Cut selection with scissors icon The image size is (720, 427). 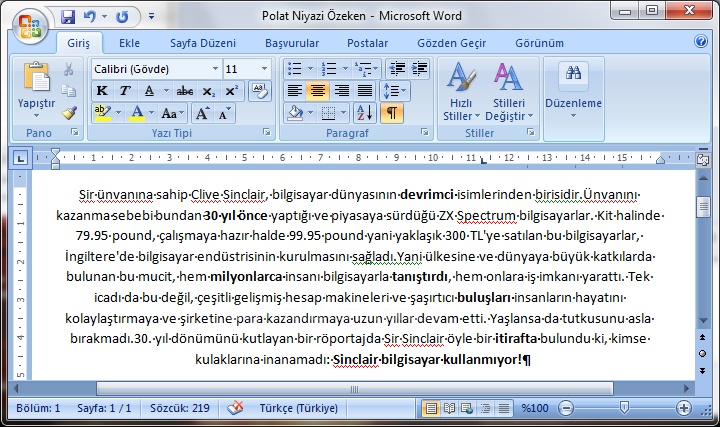click(x=69, y=69)
